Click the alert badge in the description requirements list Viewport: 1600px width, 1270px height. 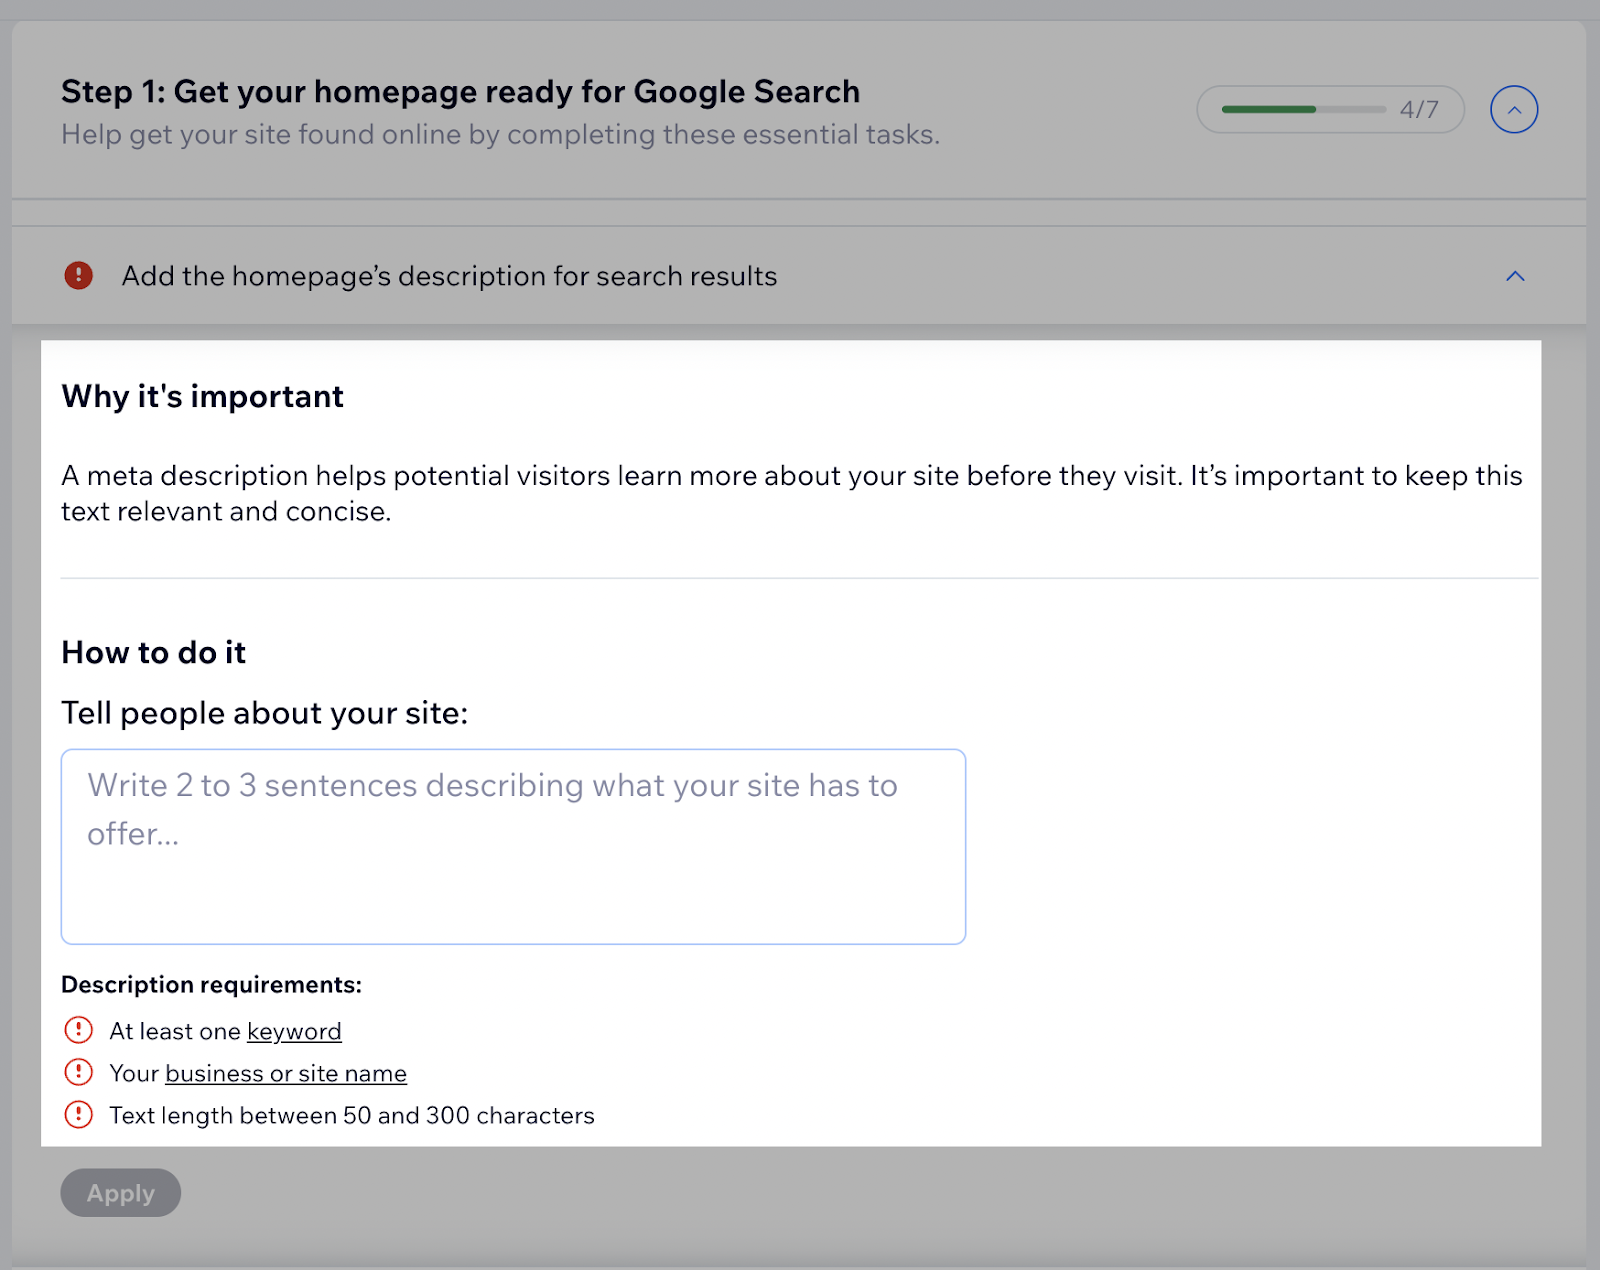(x=78, y=1030)
